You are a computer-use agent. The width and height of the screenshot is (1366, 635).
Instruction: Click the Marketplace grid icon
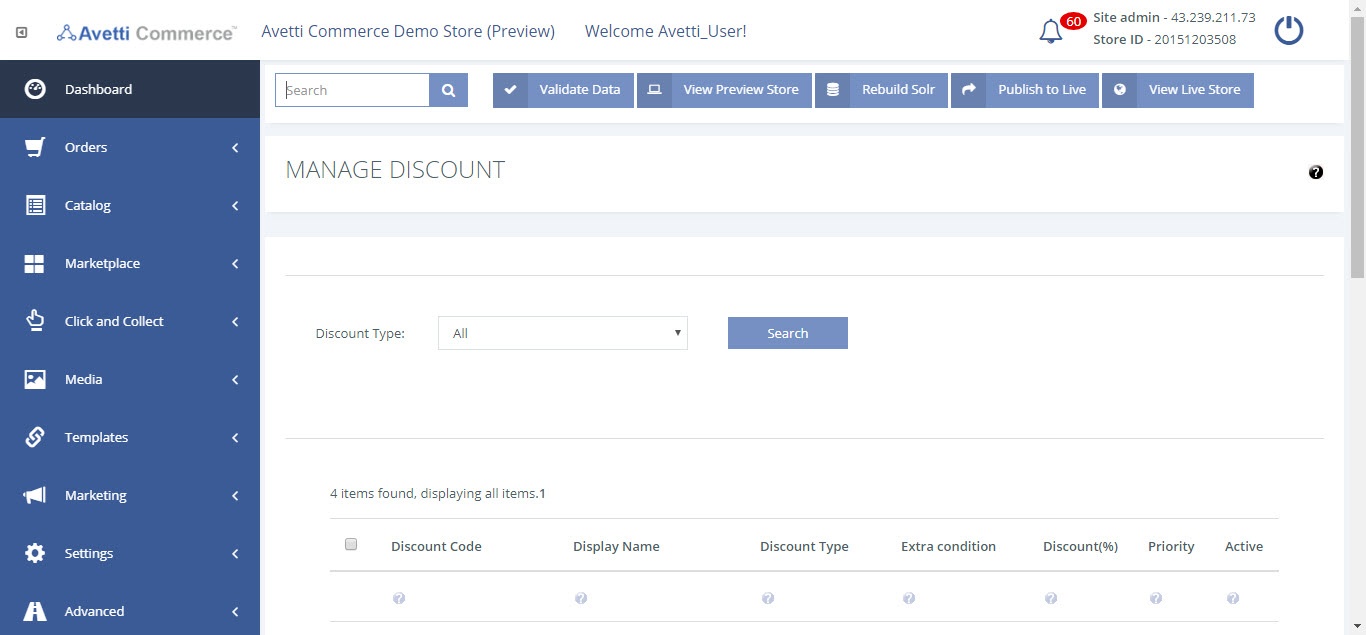click(x=35, y=263)
